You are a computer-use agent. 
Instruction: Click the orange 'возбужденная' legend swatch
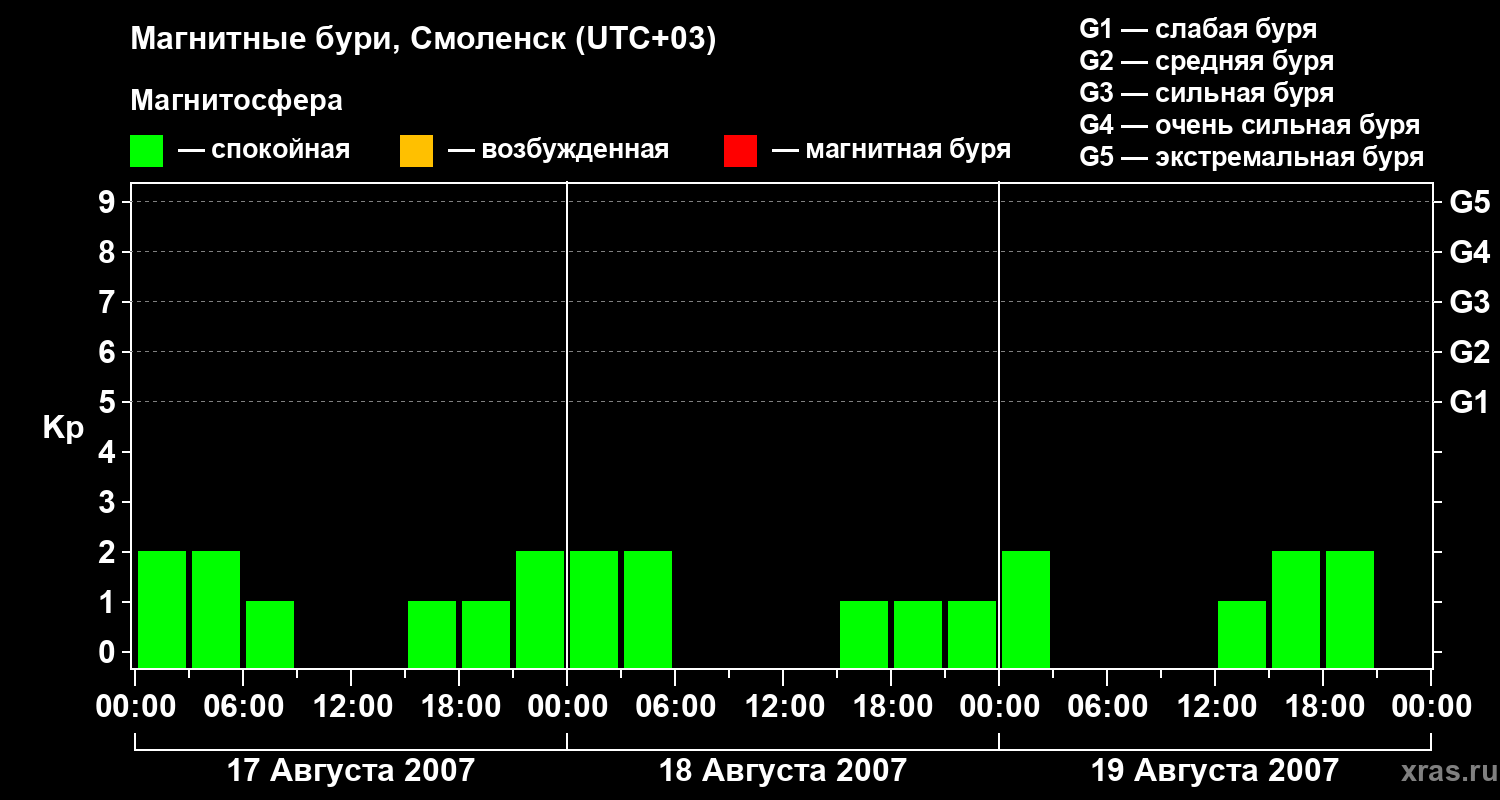click(x=416, y=151)
